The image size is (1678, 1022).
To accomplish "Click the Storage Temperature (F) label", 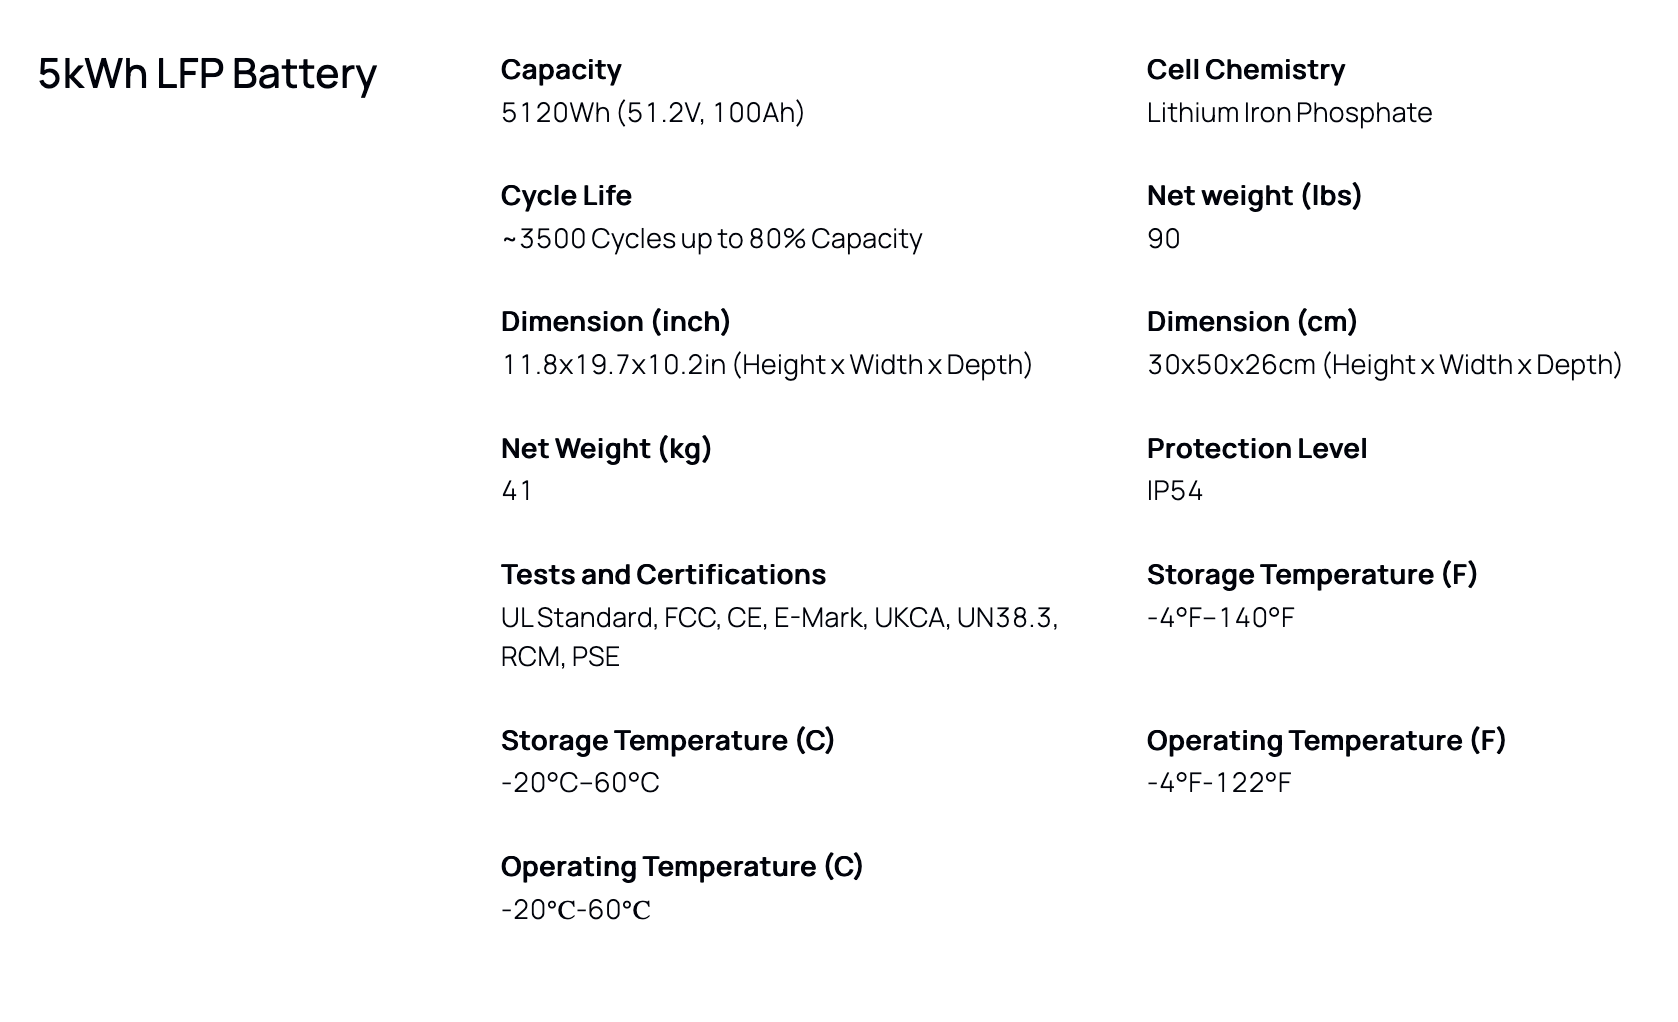I will coord(1312,575).
